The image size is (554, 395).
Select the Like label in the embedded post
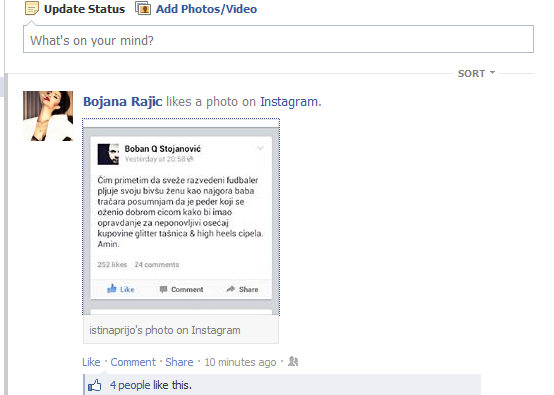click(x=127, y=289)
